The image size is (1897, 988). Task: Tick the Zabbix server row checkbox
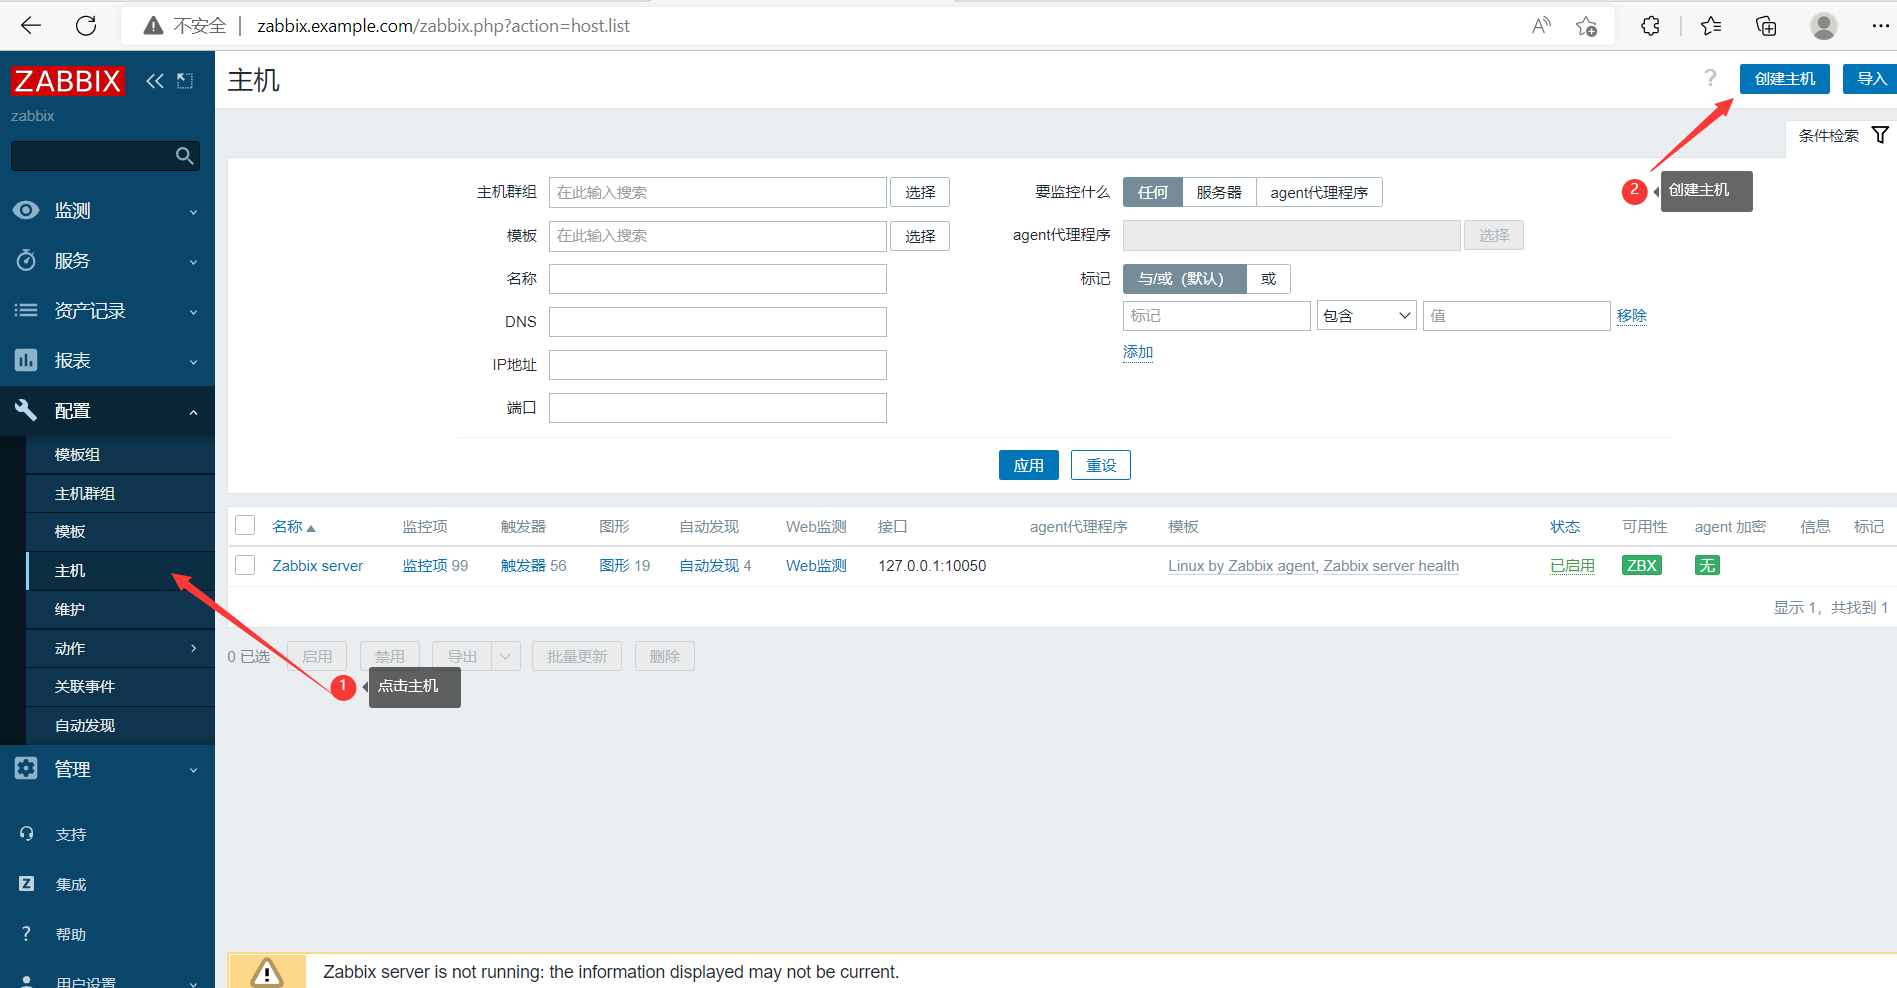click(x=245, y=565)
